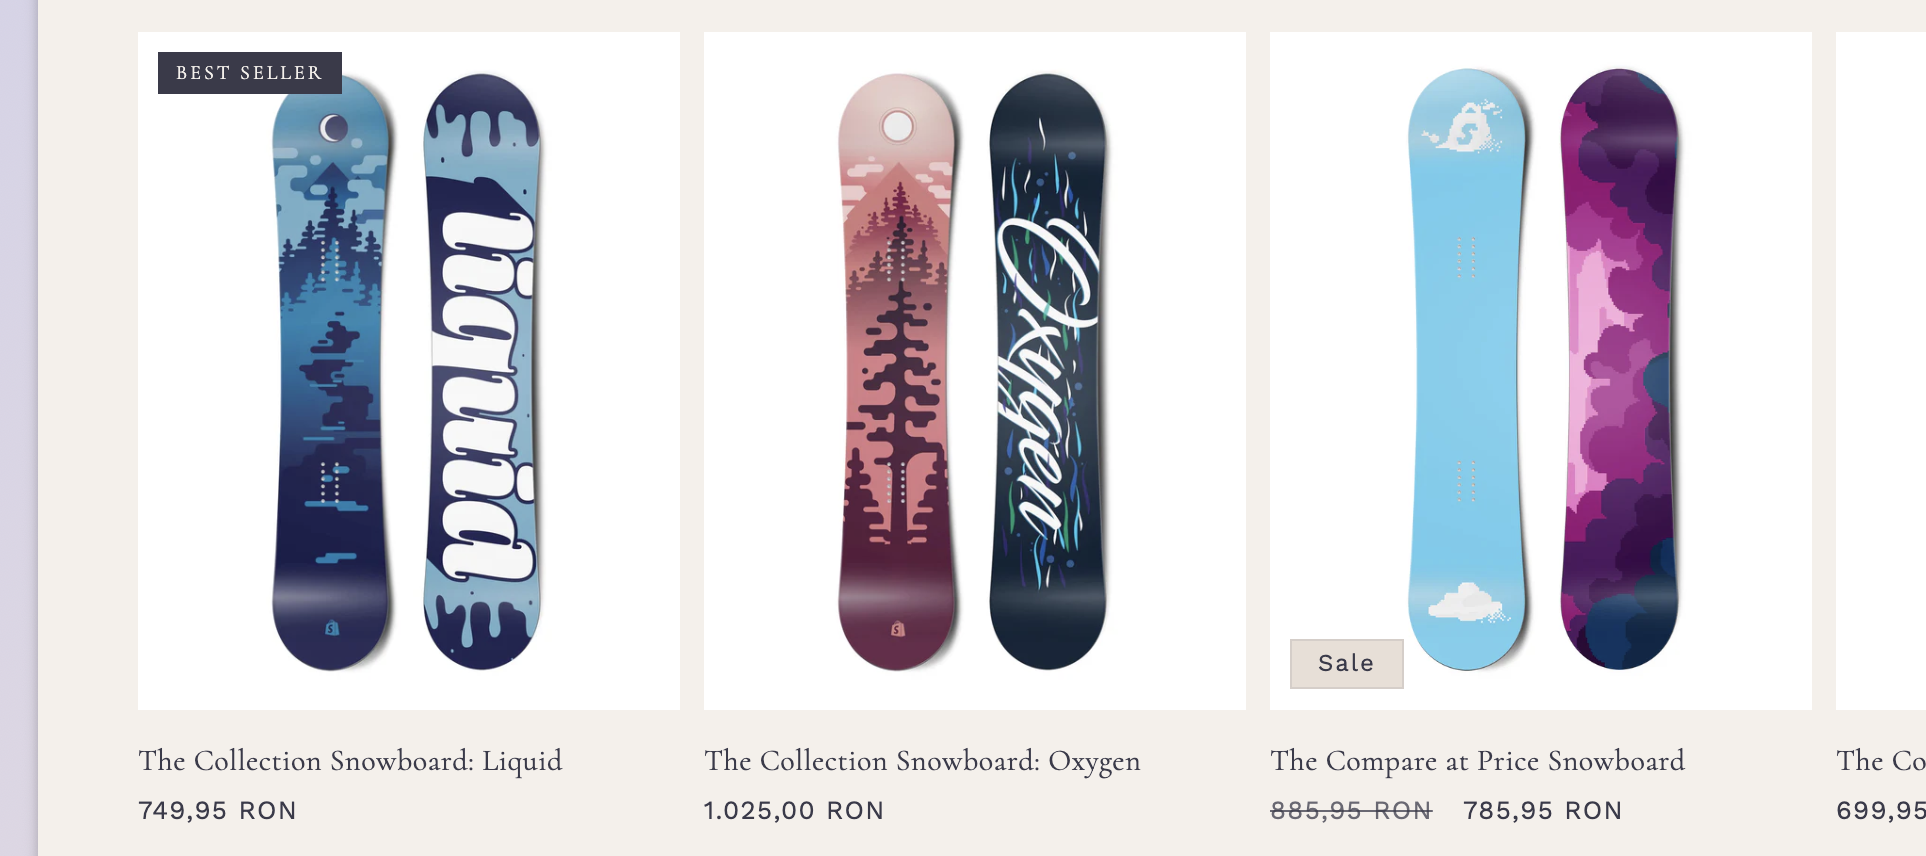Viewport: 1926px width, 856px height.
Task: Select the 1.025,00 RON price text
Action: pos(793,811)
